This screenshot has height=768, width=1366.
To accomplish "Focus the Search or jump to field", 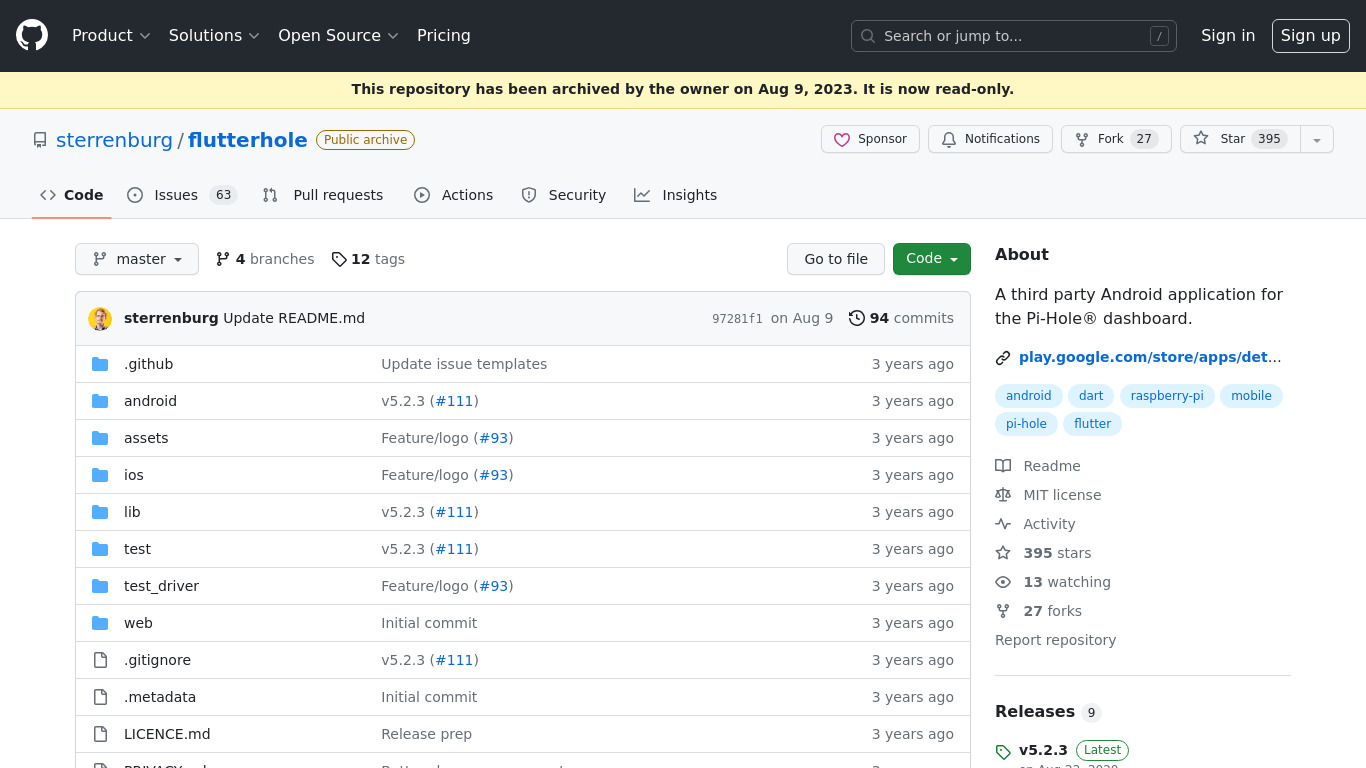I will pos(1014,36).
